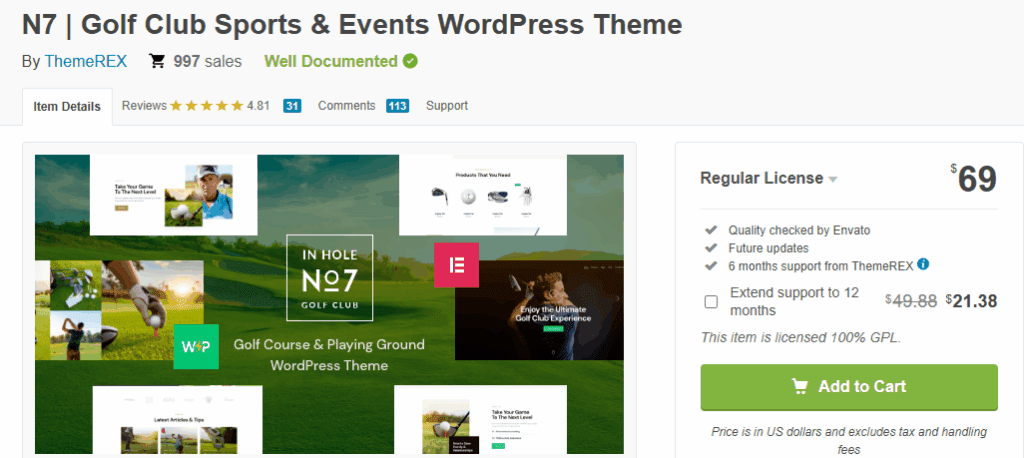Click the Products That You Need preview panel
Viewport: 1024px width, 458px height.
483,195
